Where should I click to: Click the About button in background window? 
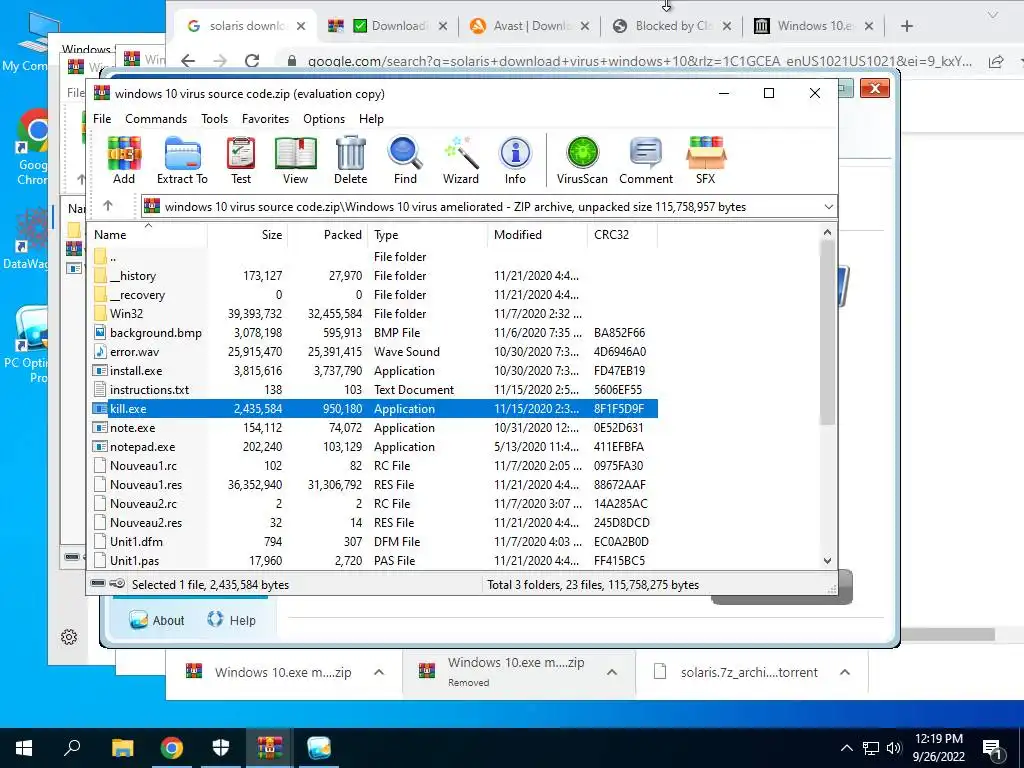click(157, 620)
